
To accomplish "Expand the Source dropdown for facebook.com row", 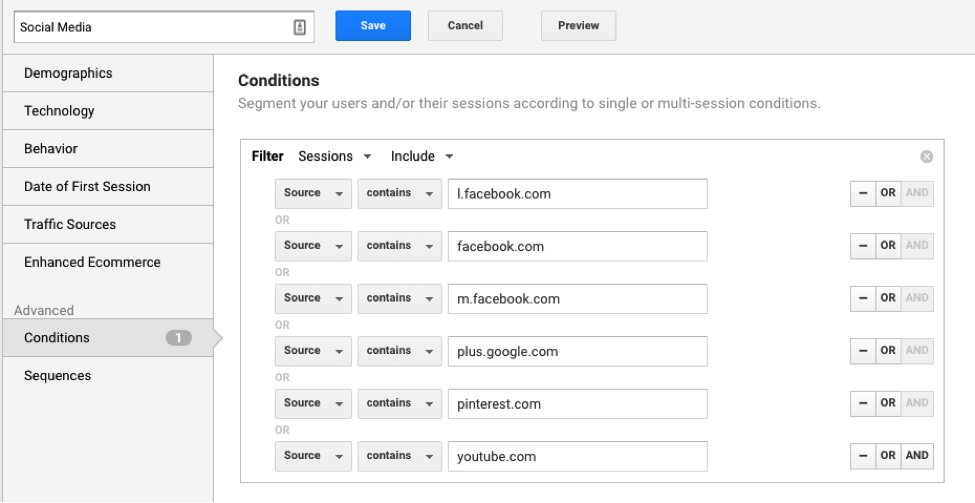I will coord(313,246).
